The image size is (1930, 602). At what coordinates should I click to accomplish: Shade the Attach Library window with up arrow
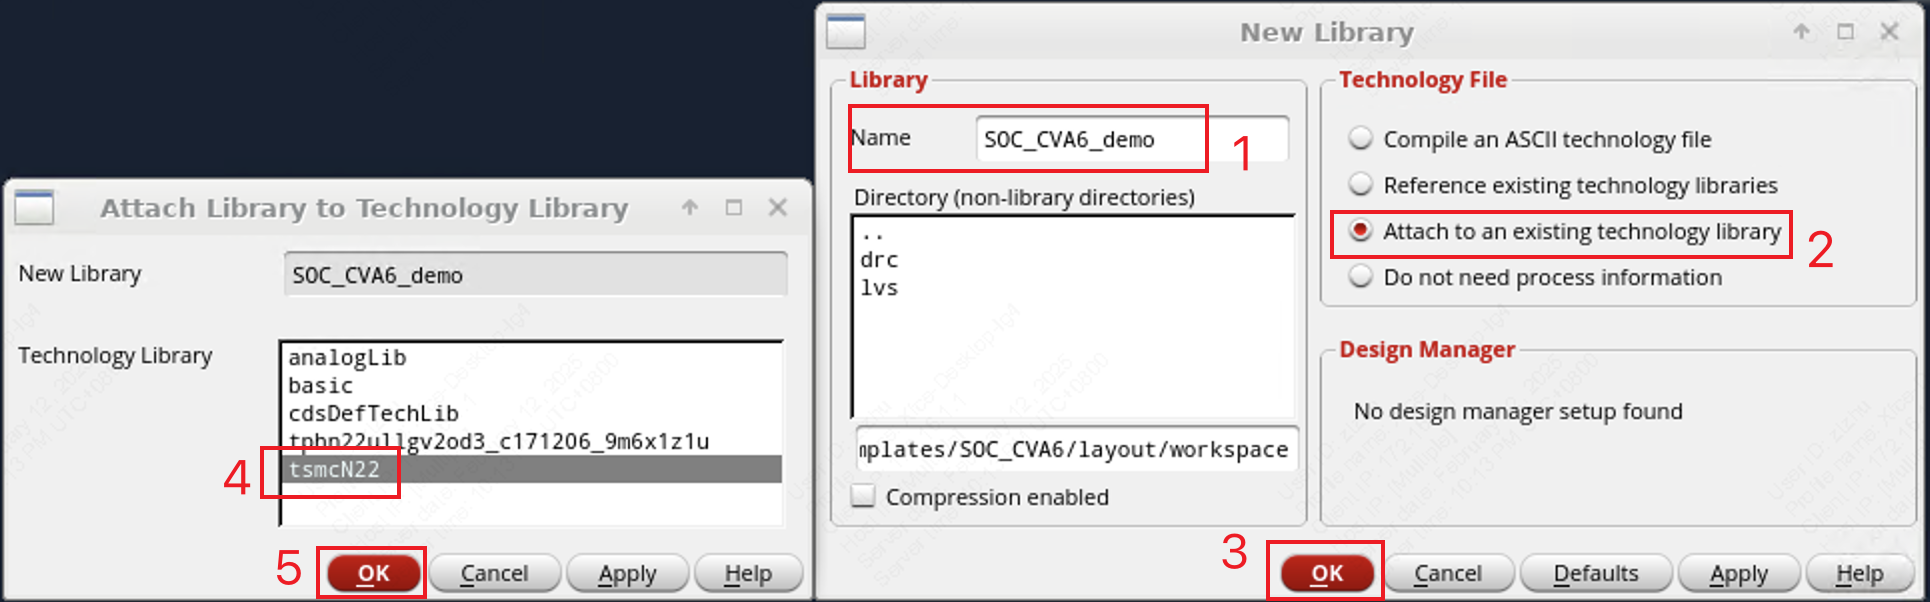coord(690,208)
